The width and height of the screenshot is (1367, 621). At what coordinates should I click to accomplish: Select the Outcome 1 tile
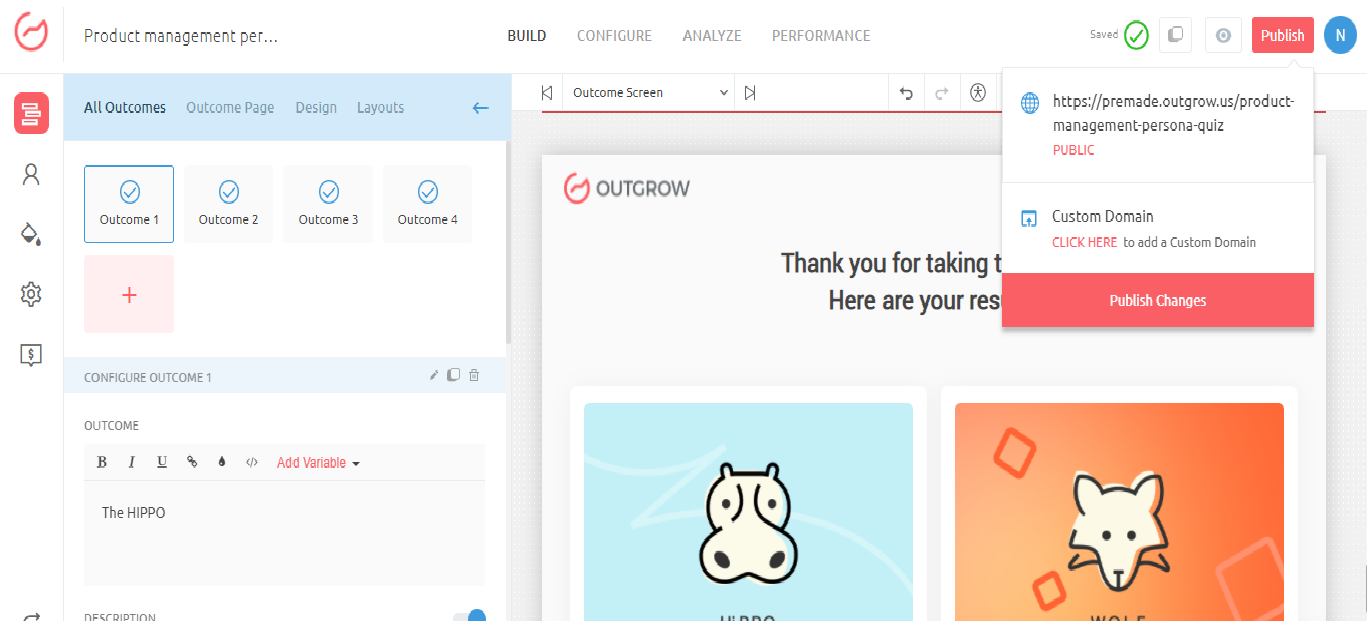coord(129,204)
